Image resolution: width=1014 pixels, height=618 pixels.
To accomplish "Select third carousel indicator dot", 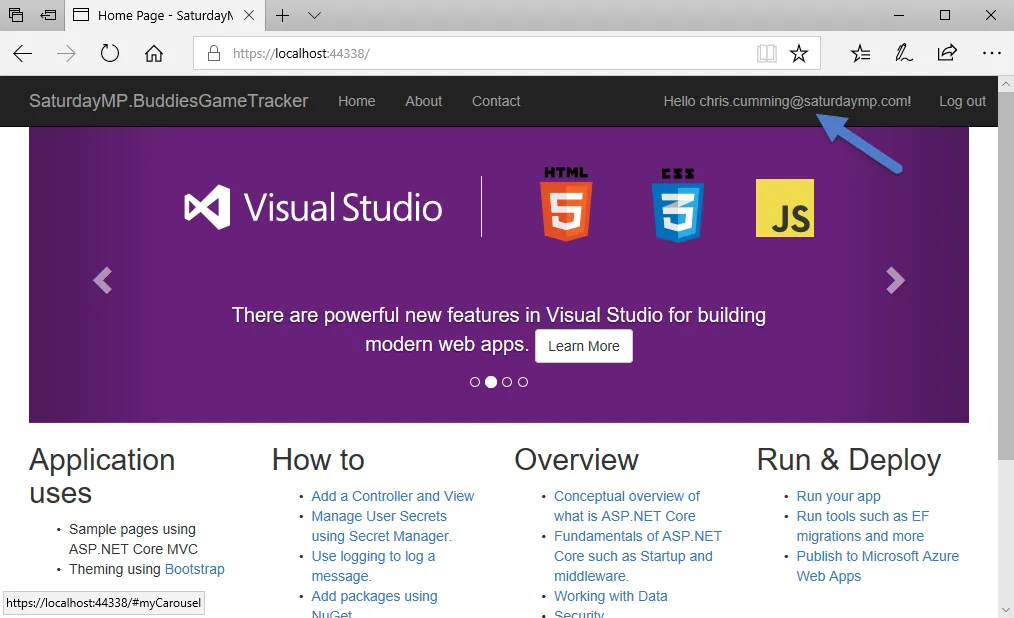I will pos(507,382).
